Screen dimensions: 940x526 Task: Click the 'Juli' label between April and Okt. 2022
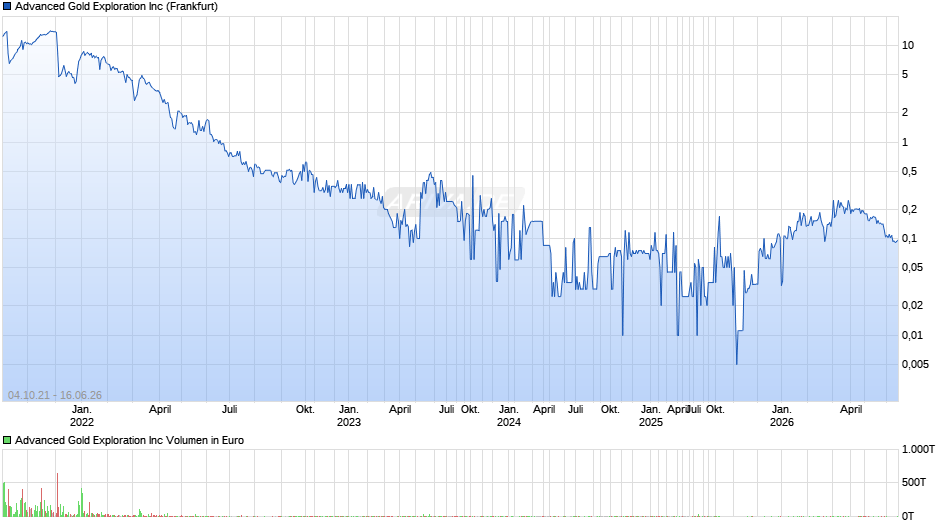click(x=230, y=410)
